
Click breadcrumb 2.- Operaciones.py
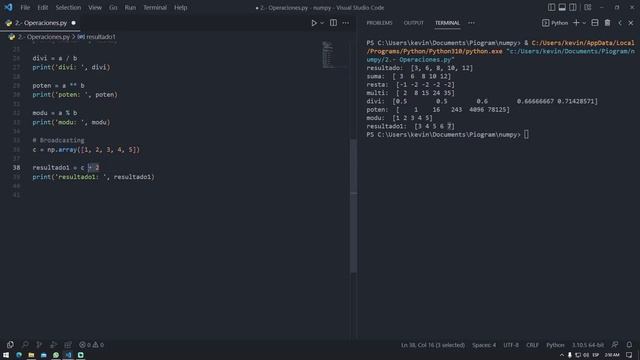coord(44,37)
